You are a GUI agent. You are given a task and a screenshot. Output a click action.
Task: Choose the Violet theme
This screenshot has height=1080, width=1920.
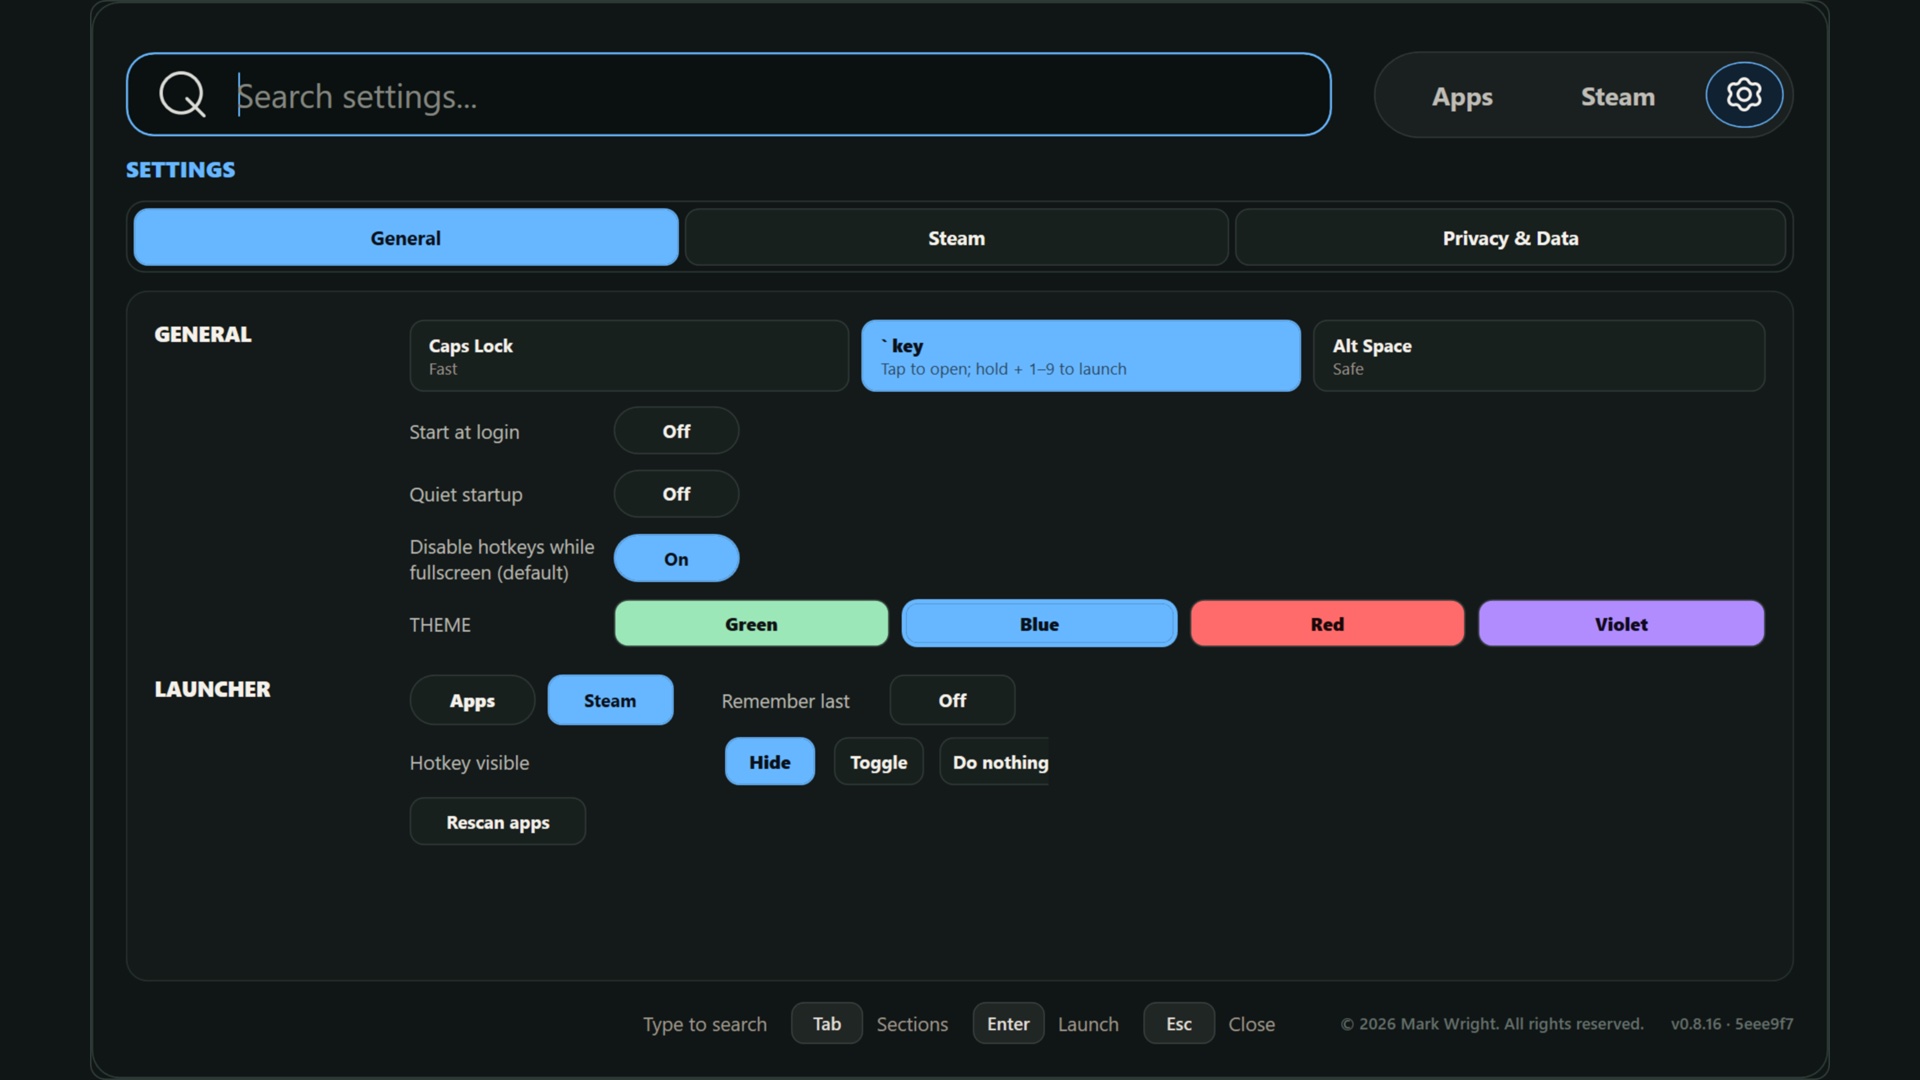(1621, 624)
